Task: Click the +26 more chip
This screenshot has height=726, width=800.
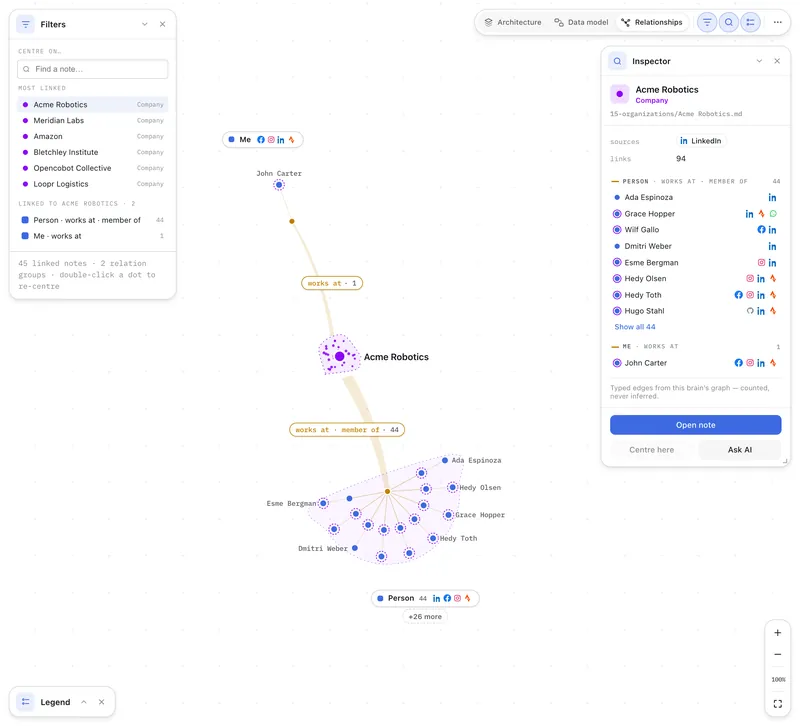Action: click(x=425, y=616)
